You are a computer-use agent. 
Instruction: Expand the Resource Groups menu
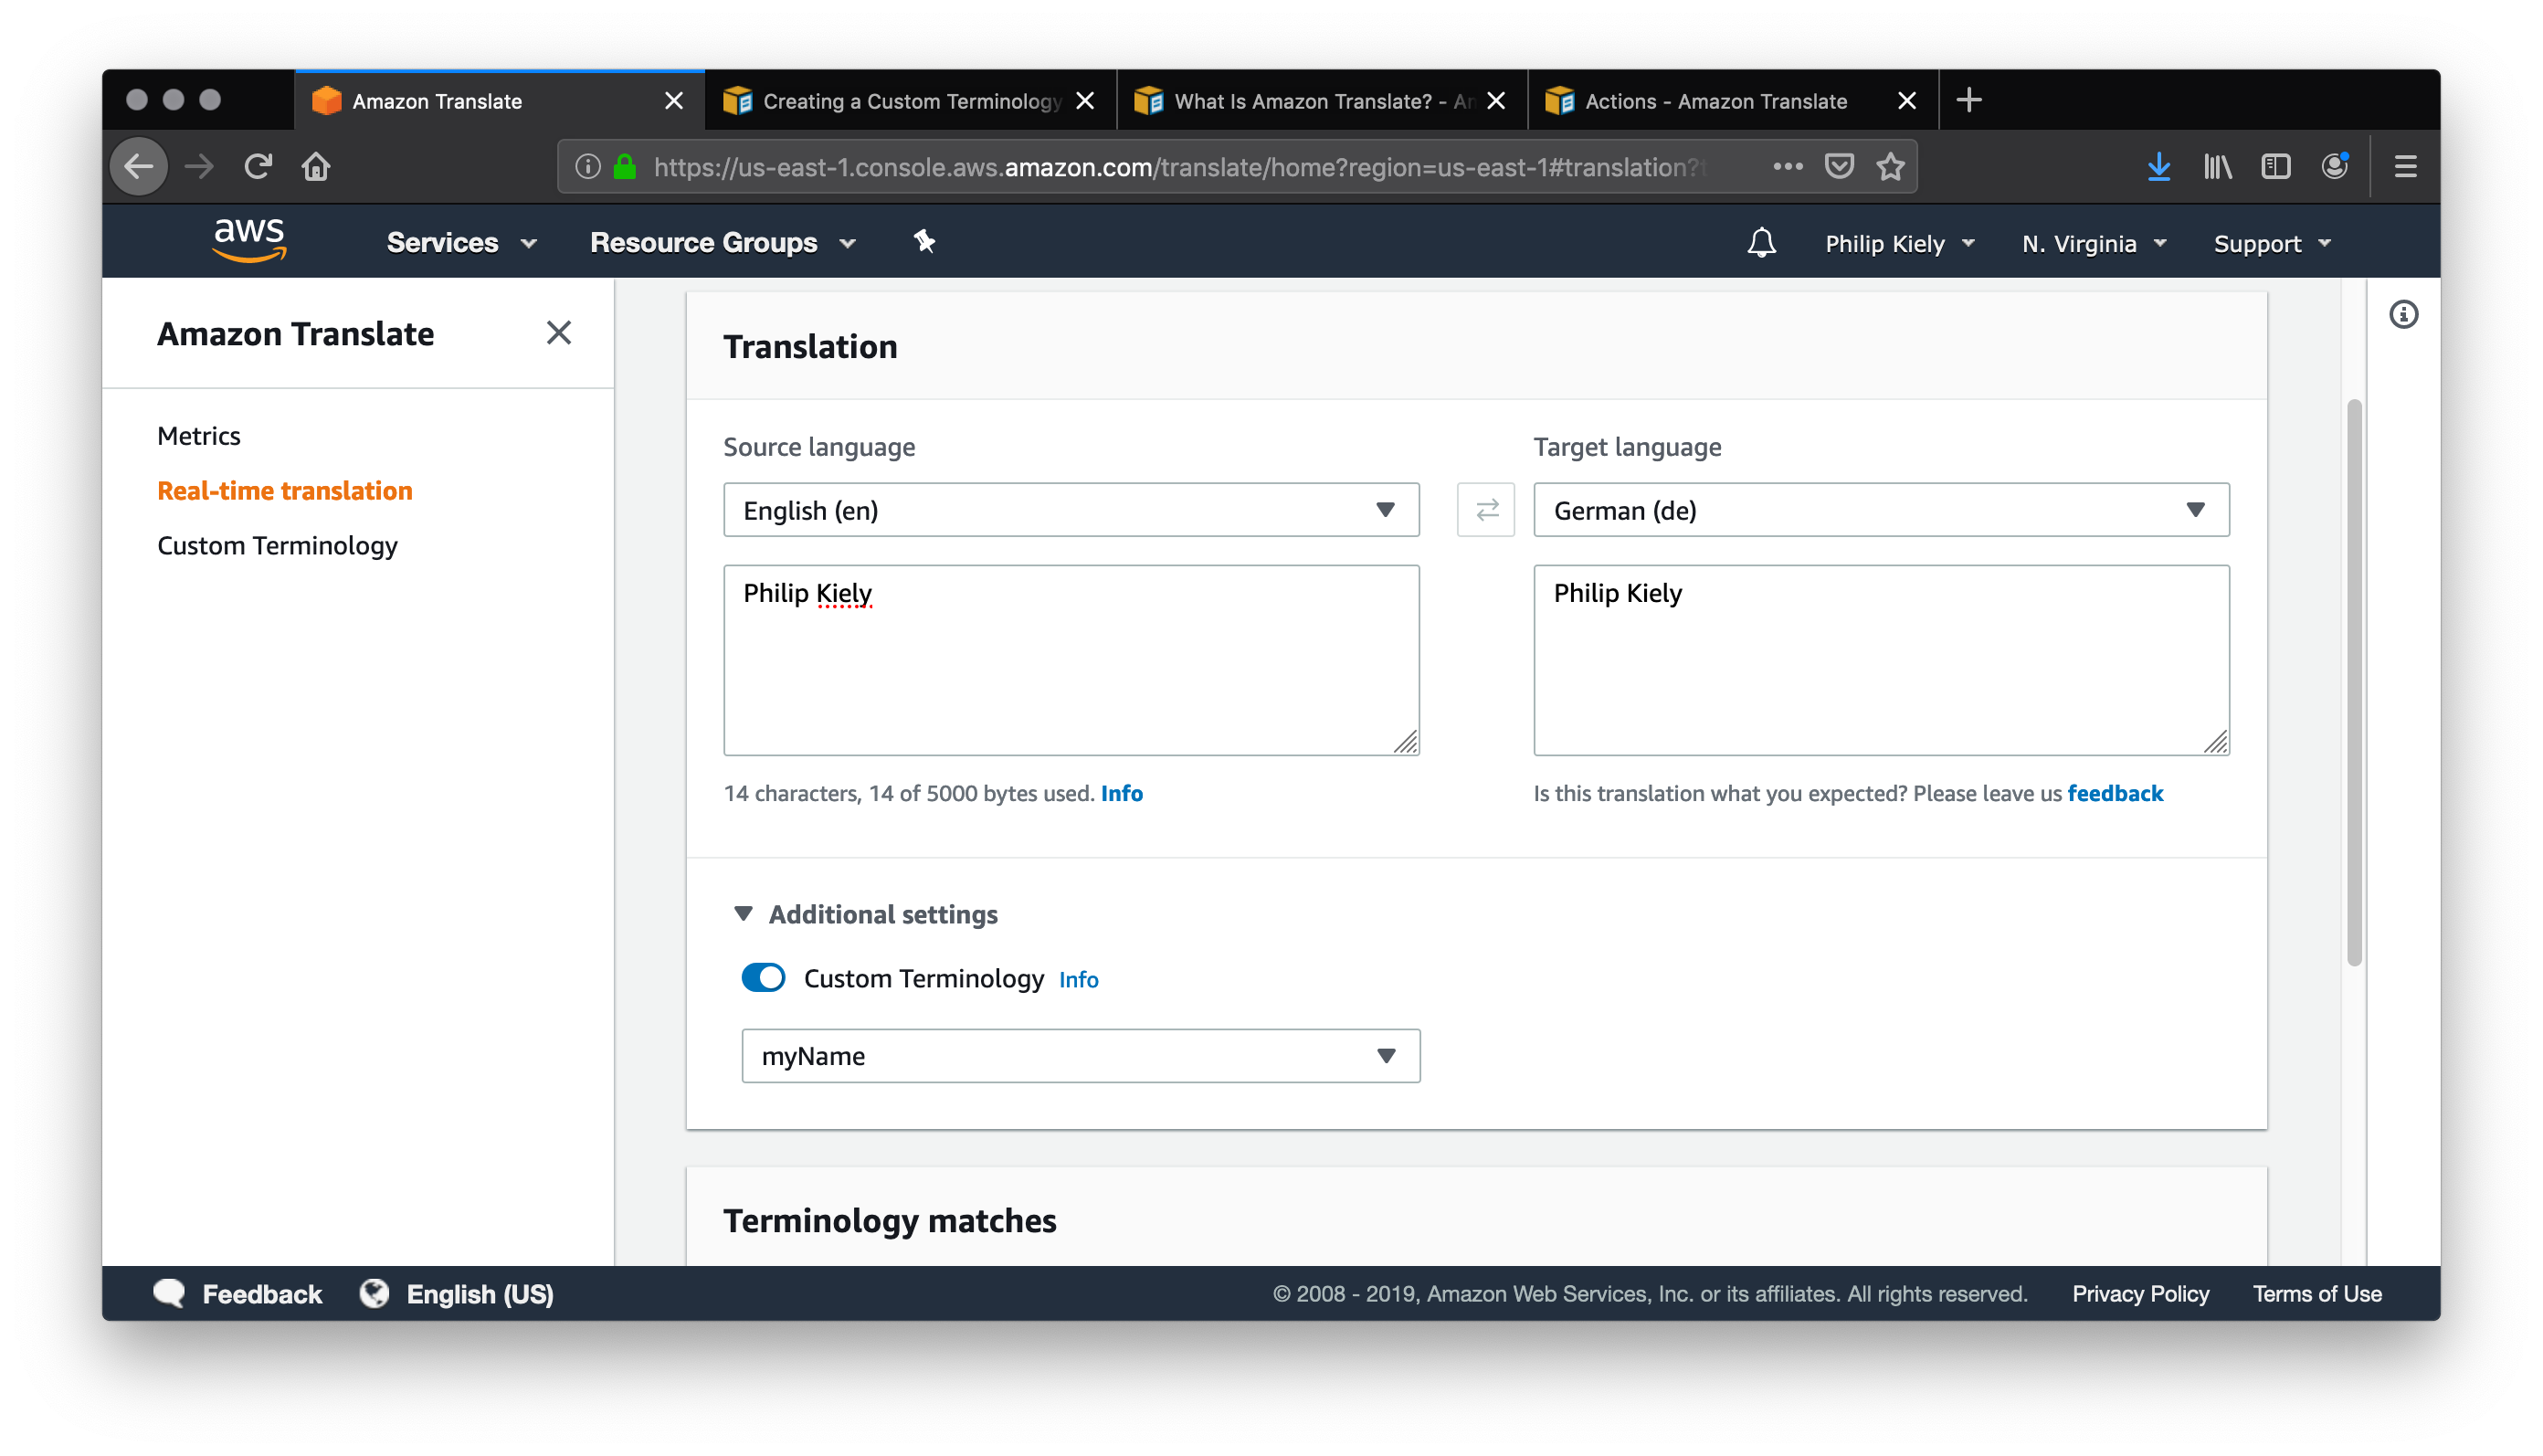point(723,243)
